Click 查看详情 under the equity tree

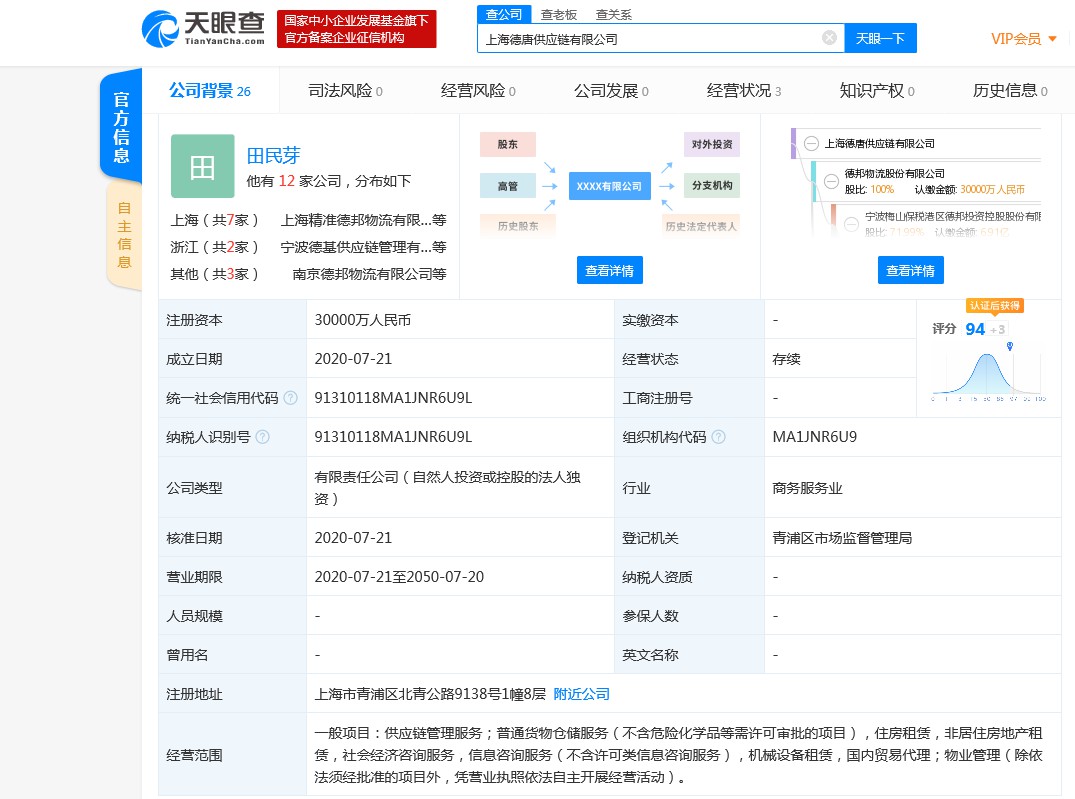tap(910, 271)
